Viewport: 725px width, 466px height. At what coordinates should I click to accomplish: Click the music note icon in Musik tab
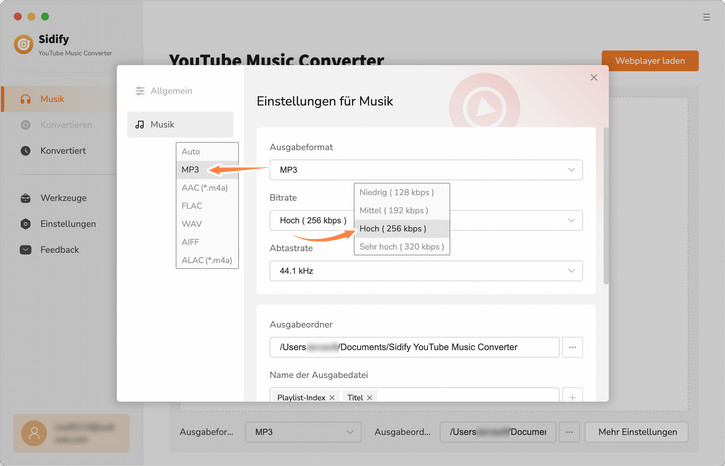140,125
